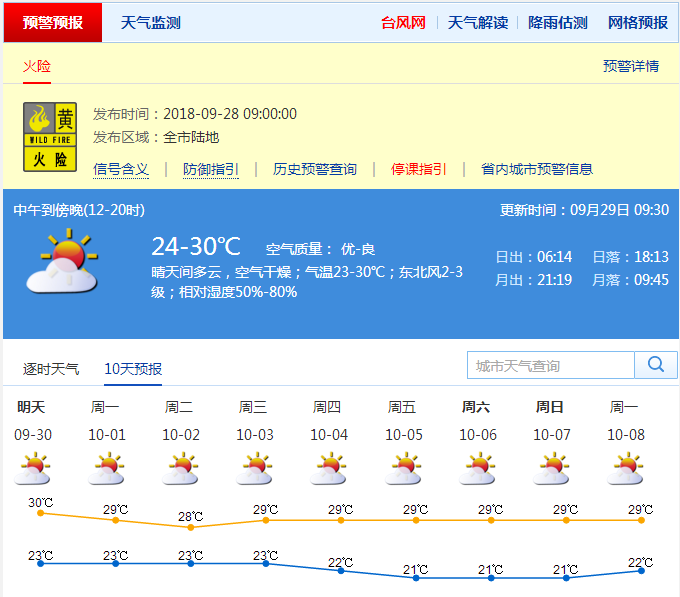Click the 09-30 forecast weather icon

tap(33, 468)
